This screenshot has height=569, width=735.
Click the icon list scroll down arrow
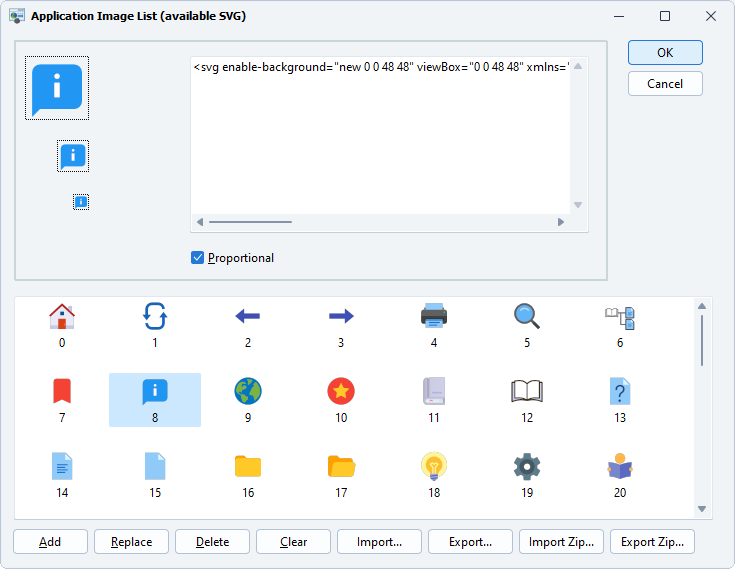pos(702,509)
